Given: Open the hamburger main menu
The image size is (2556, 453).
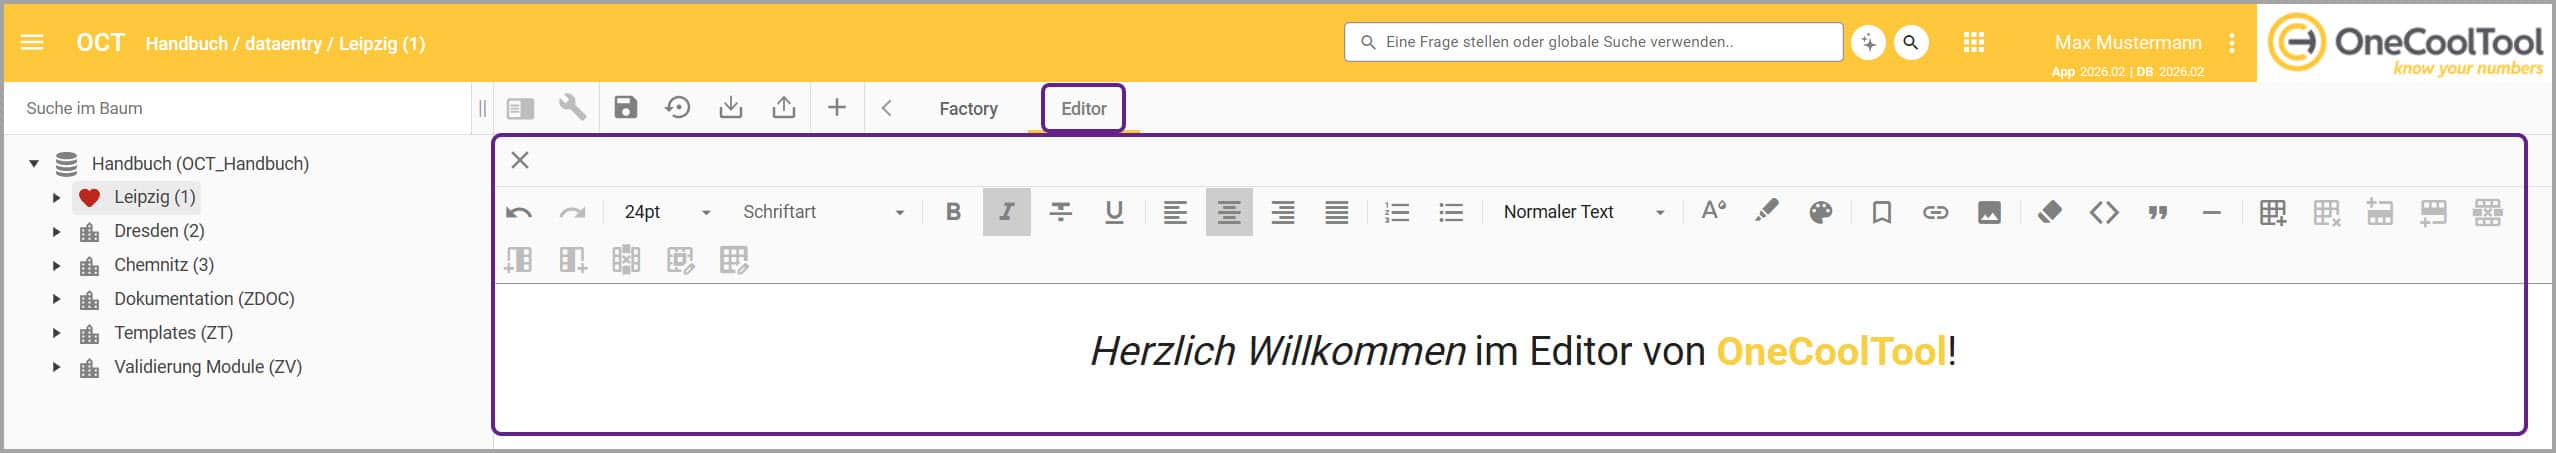Looking at the screenshot, I should (x=32, y=43).
